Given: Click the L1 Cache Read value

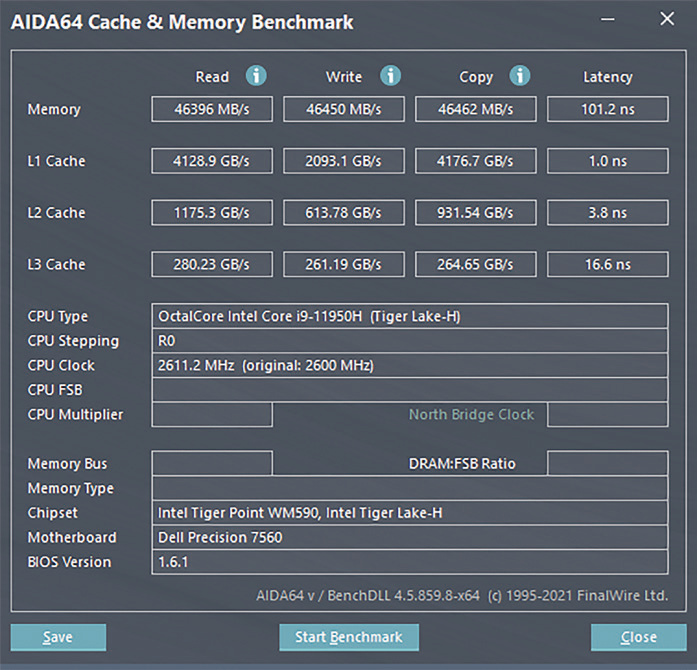Looking at the screenshot, I should pyautogui.click(x=212, y=161).
